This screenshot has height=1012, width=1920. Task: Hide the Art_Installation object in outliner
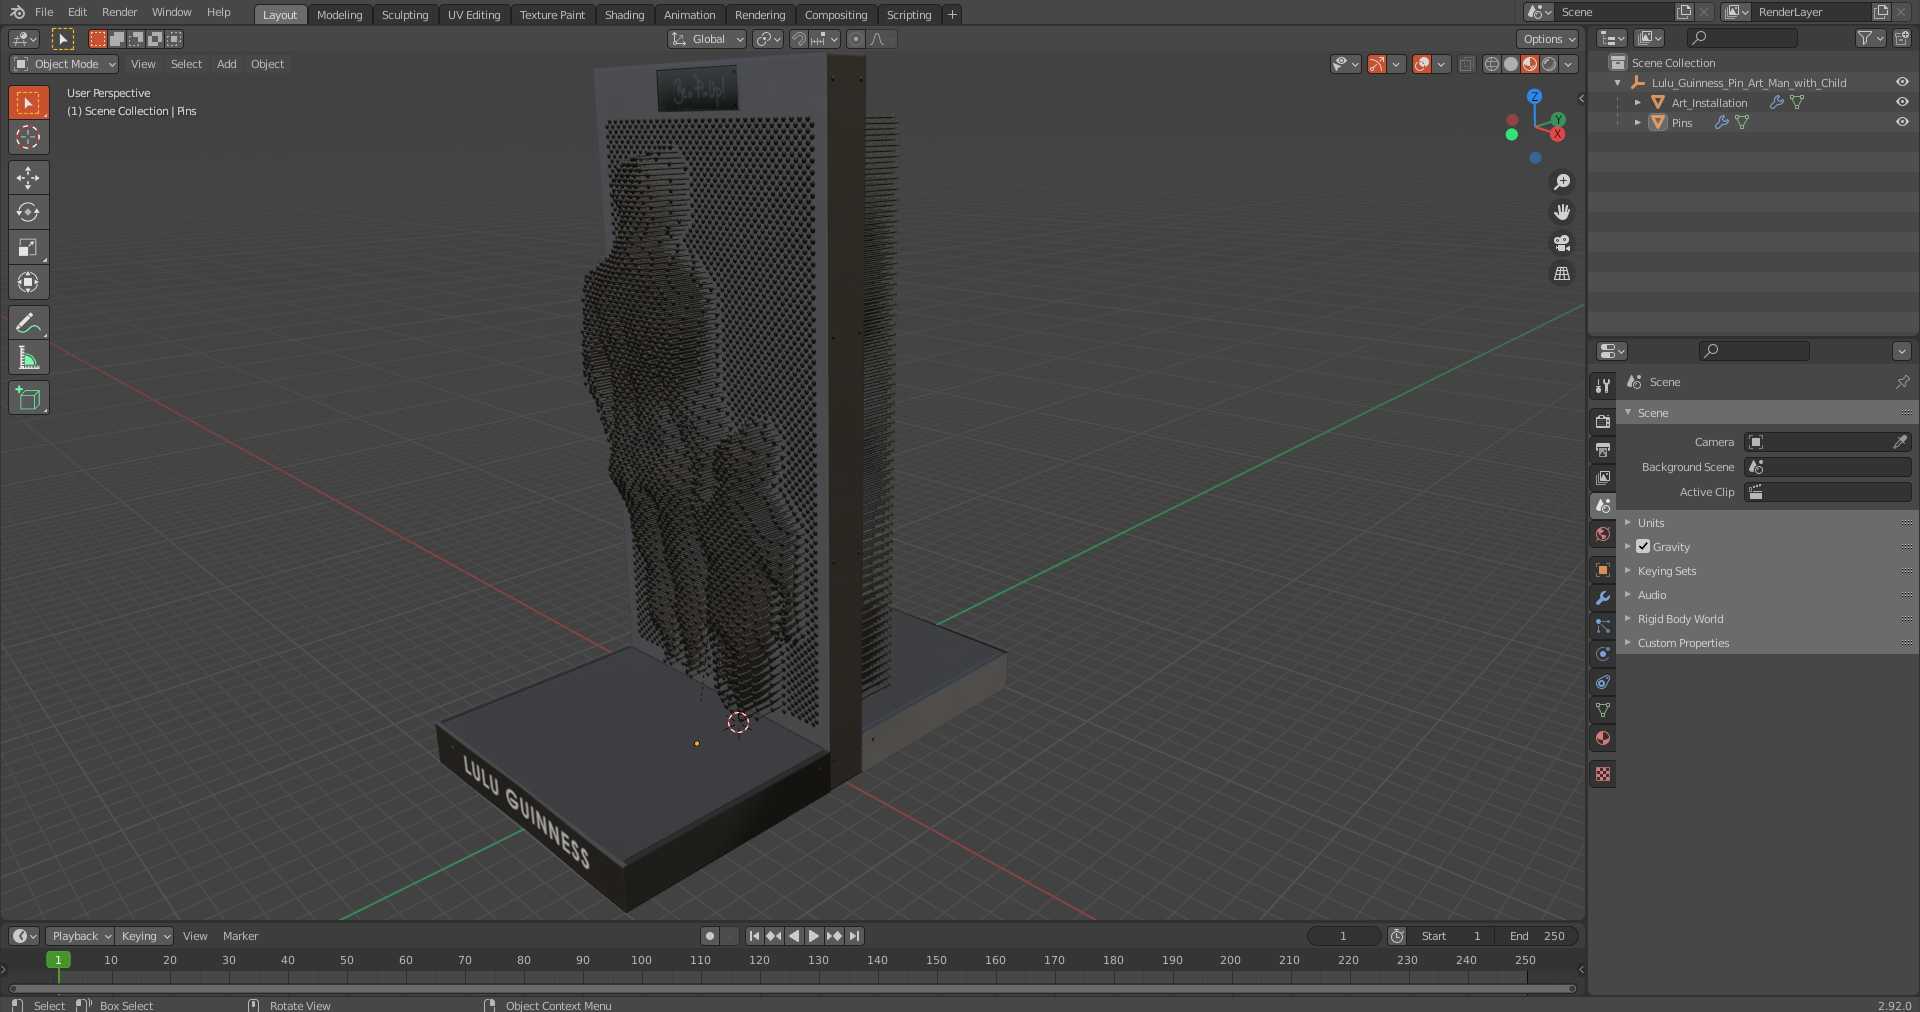point(1902,102)
